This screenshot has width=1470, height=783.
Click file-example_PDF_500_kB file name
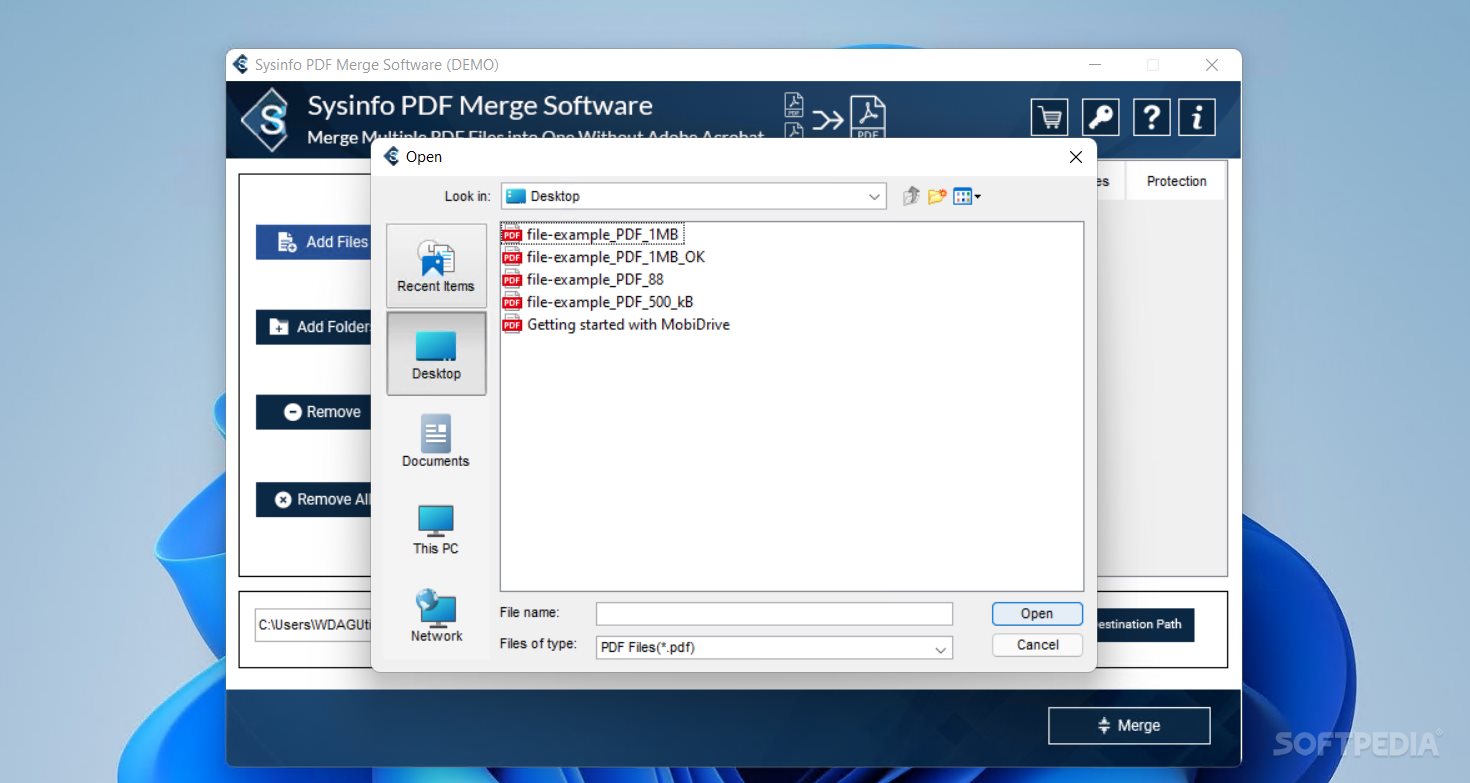[x=610, y=302]
